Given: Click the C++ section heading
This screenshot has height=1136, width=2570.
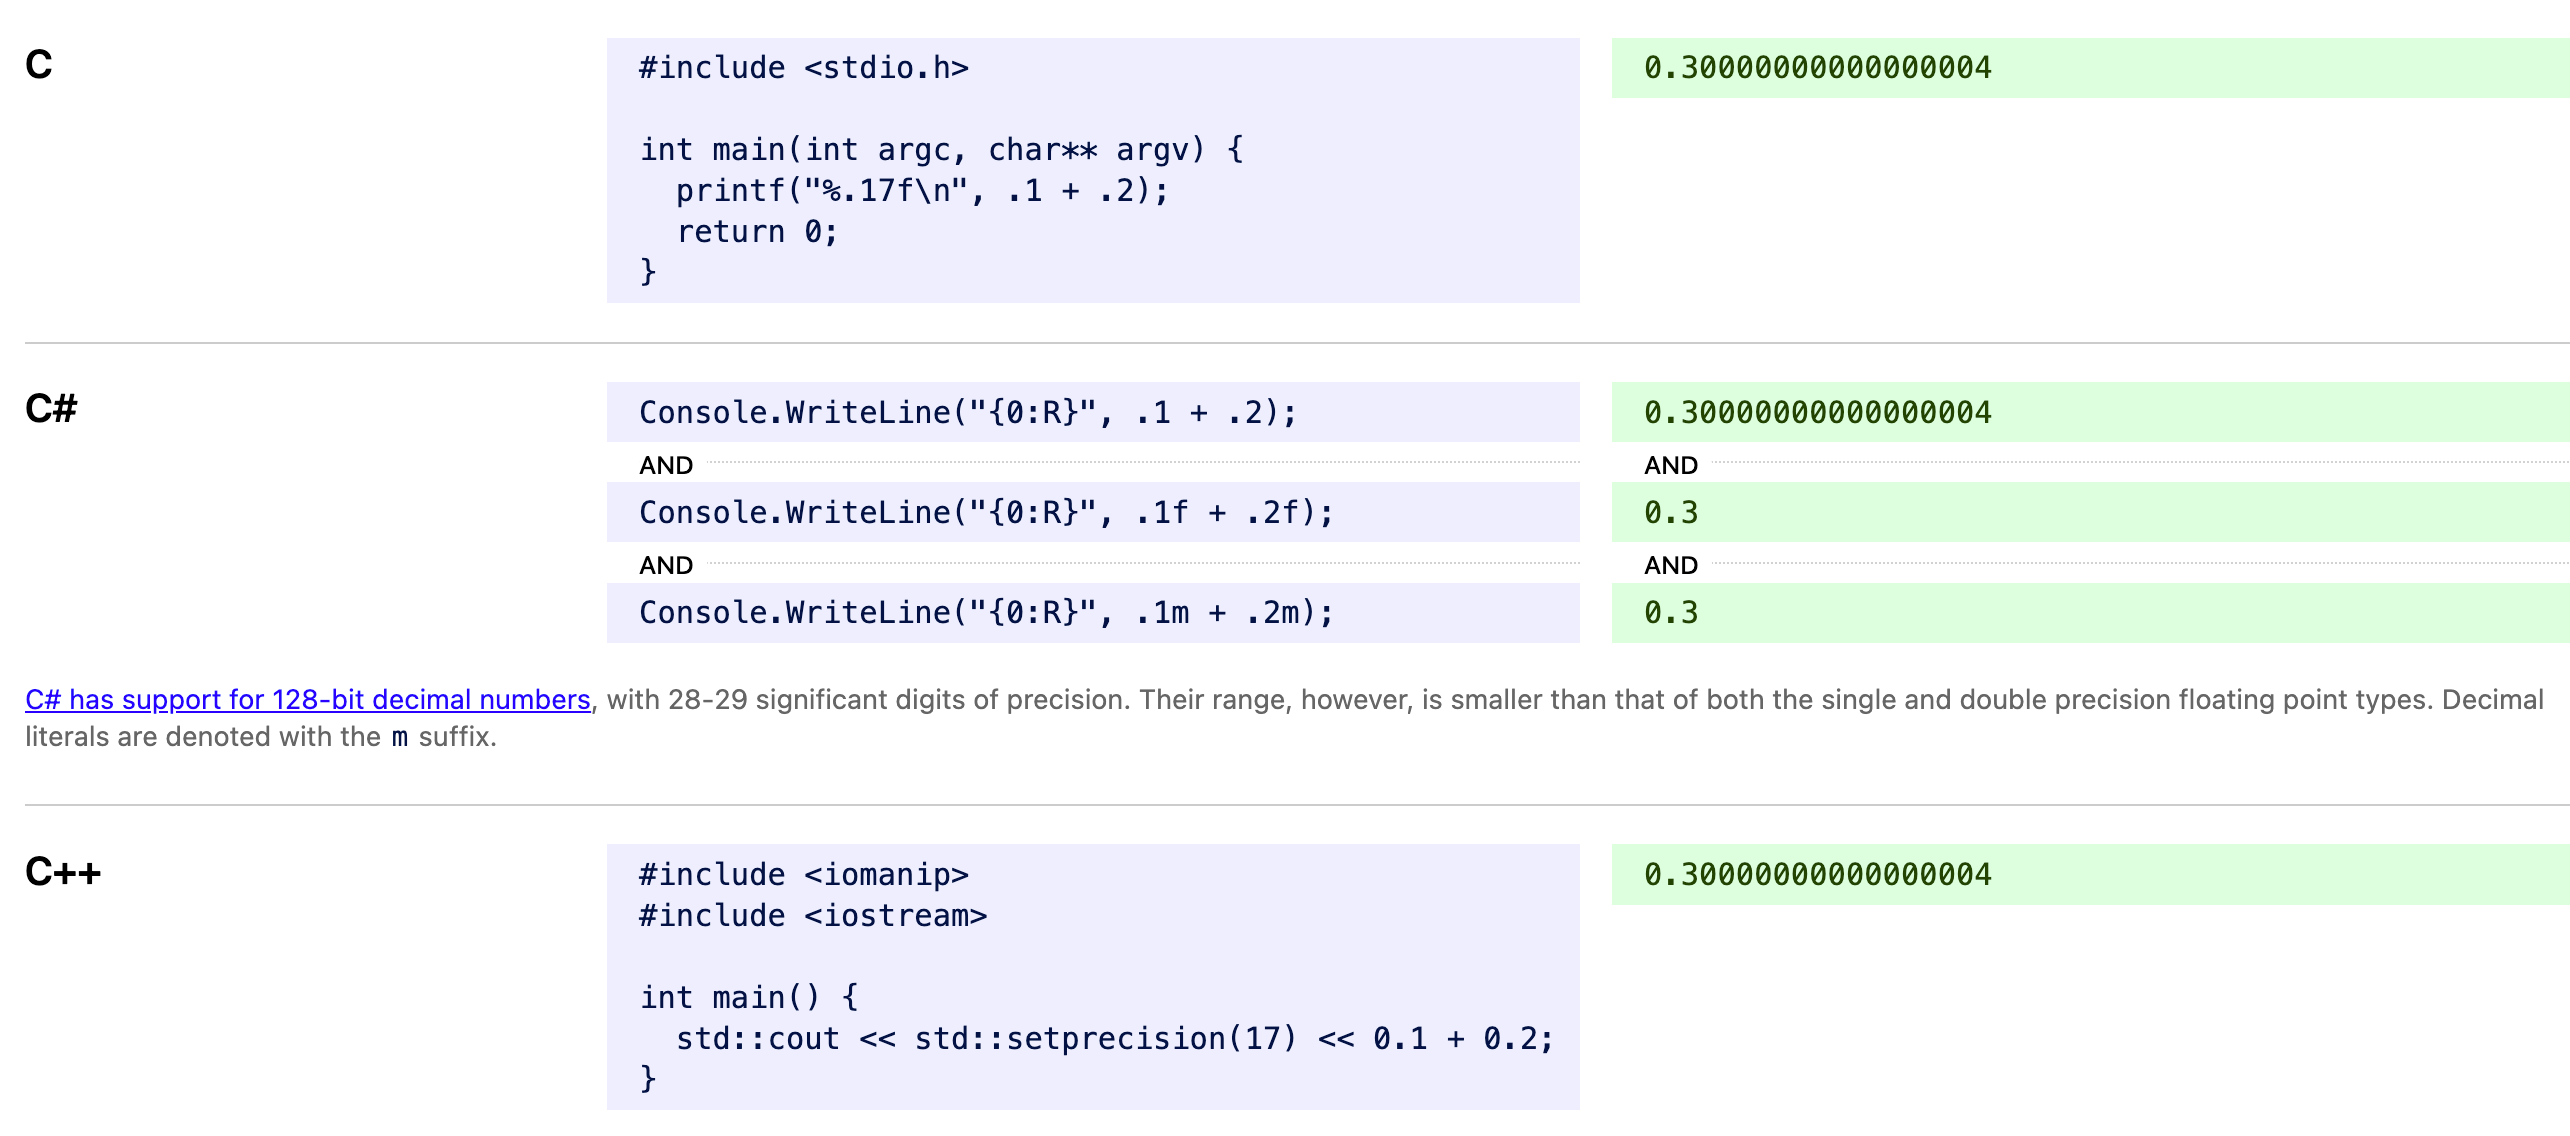Looking at the screenshot, I should point(63,872).
